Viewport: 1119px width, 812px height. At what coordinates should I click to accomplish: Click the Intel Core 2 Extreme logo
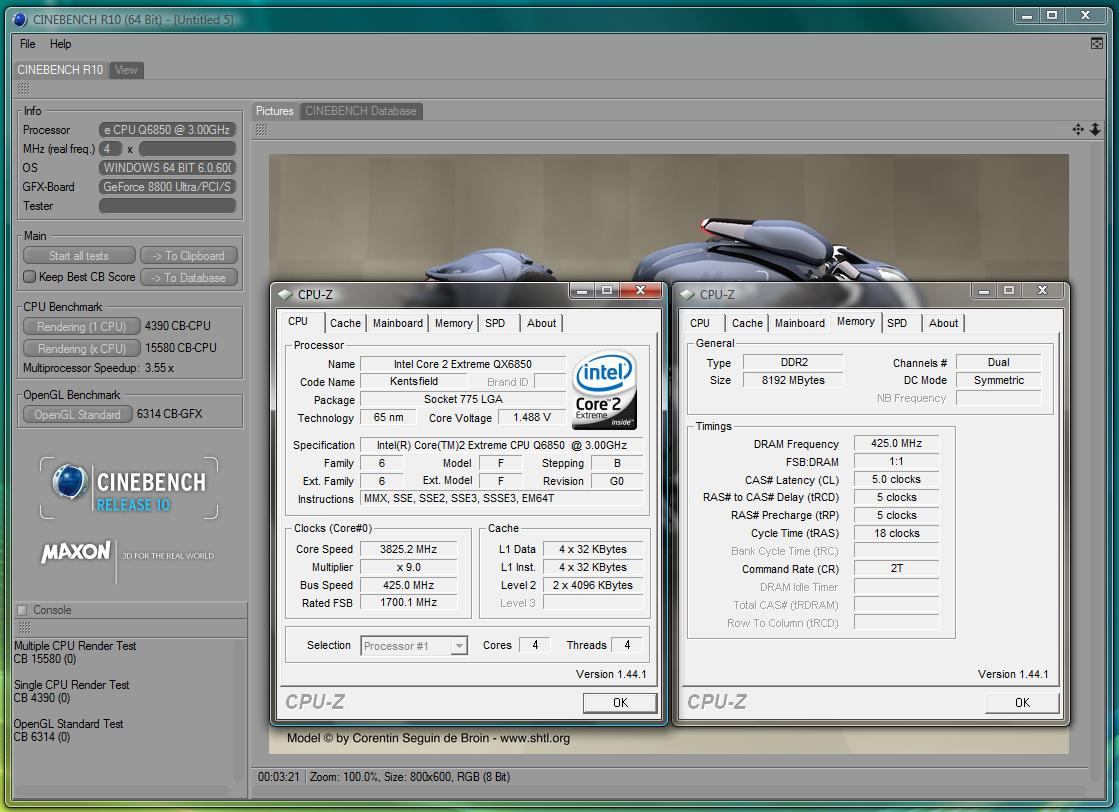pyautogui.click(x=604, y=390)
